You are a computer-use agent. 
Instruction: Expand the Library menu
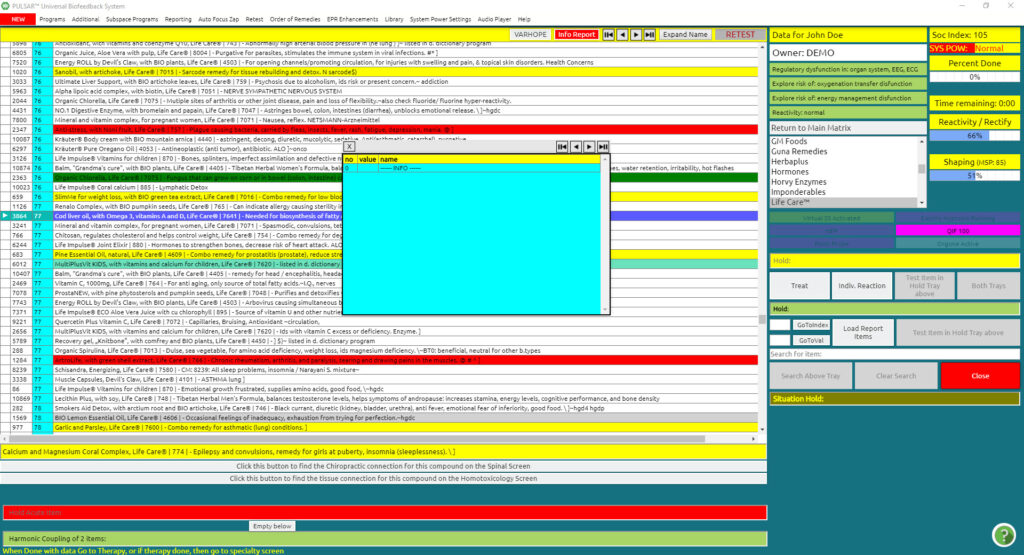[x=394, y=19]
